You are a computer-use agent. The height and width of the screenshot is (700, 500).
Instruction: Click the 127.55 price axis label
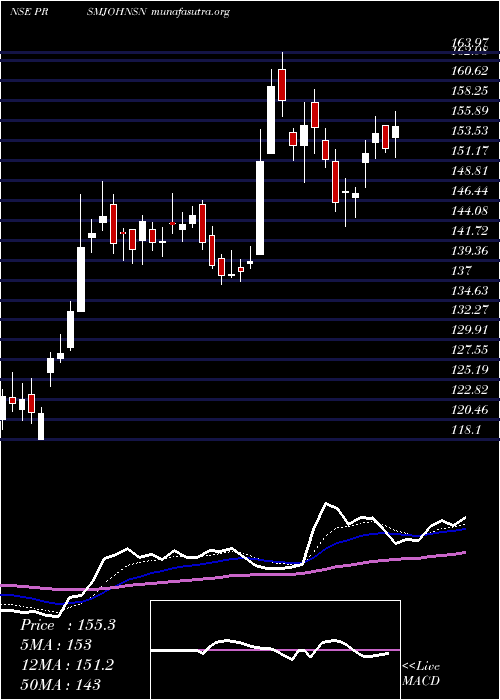pyautogui.click(x=469, y=350)
